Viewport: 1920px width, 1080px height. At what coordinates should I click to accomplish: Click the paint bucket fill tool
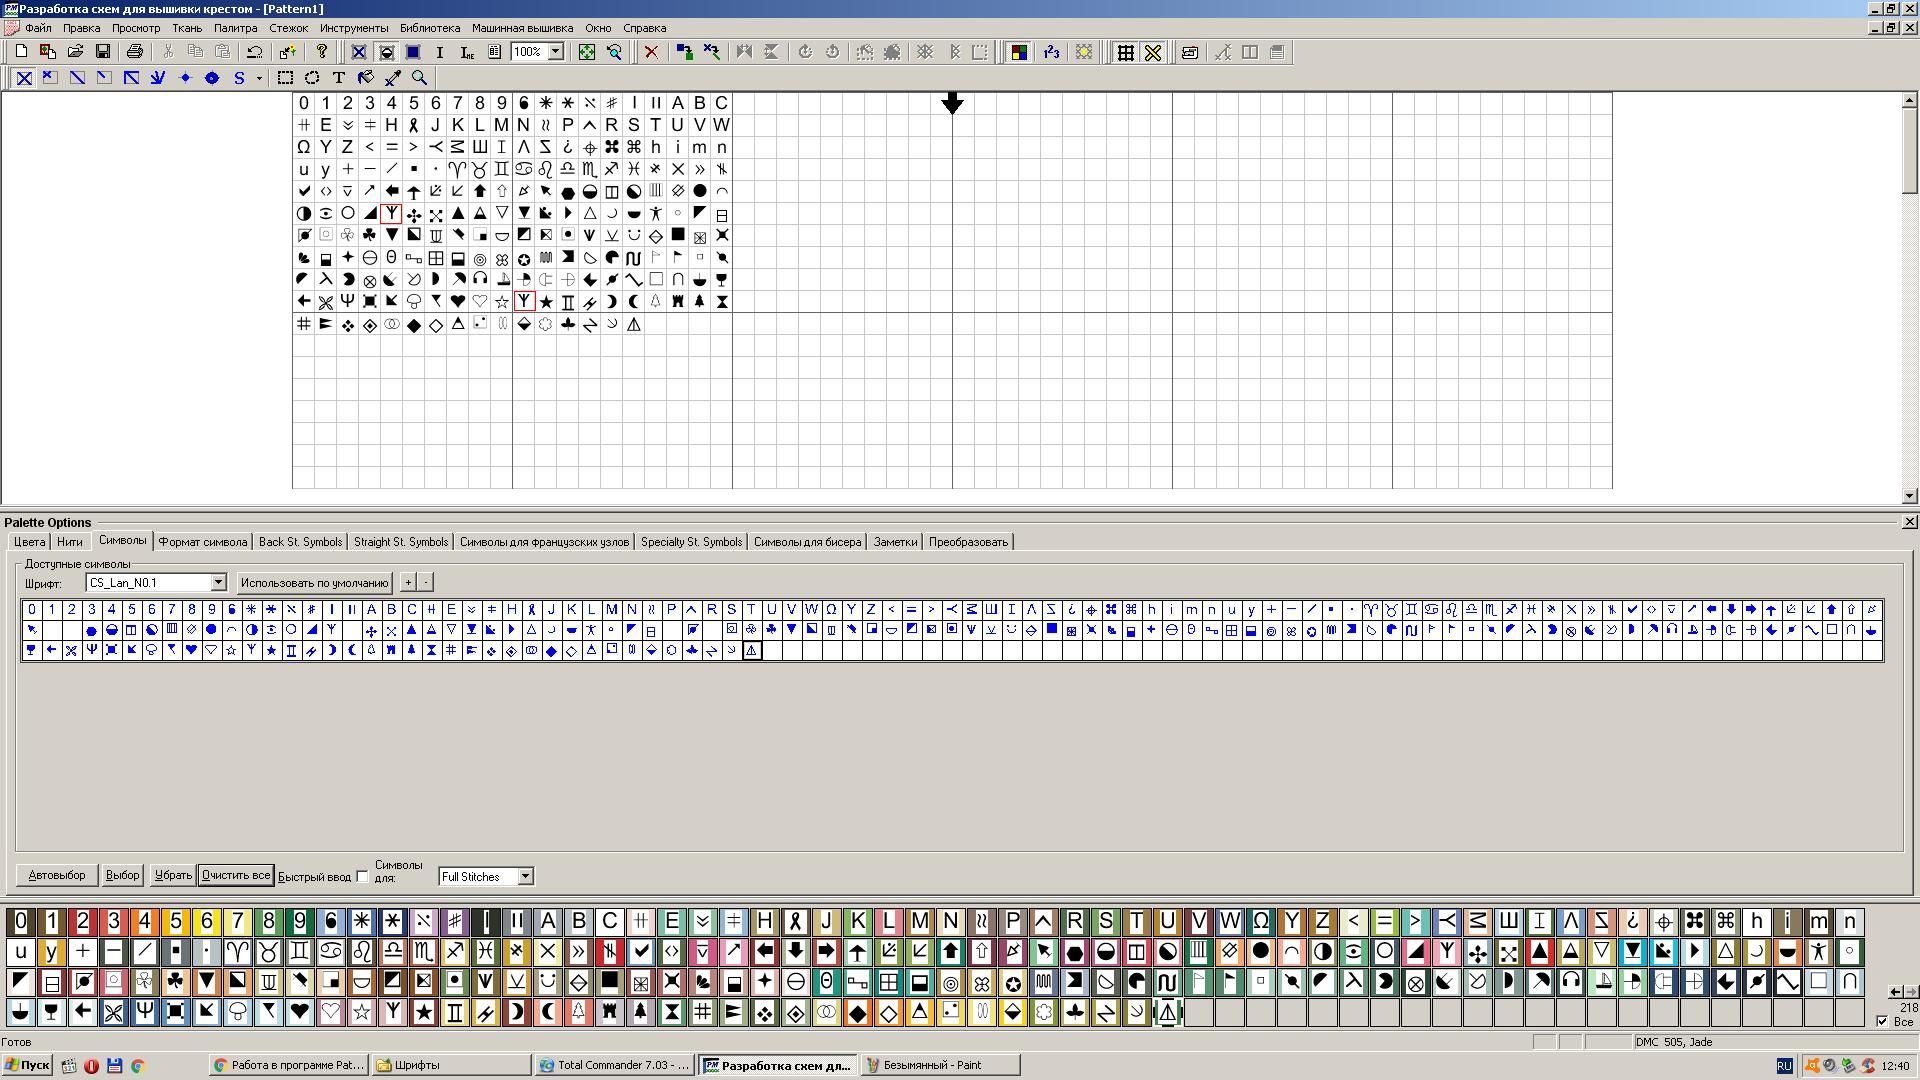(x=366, y=78)
